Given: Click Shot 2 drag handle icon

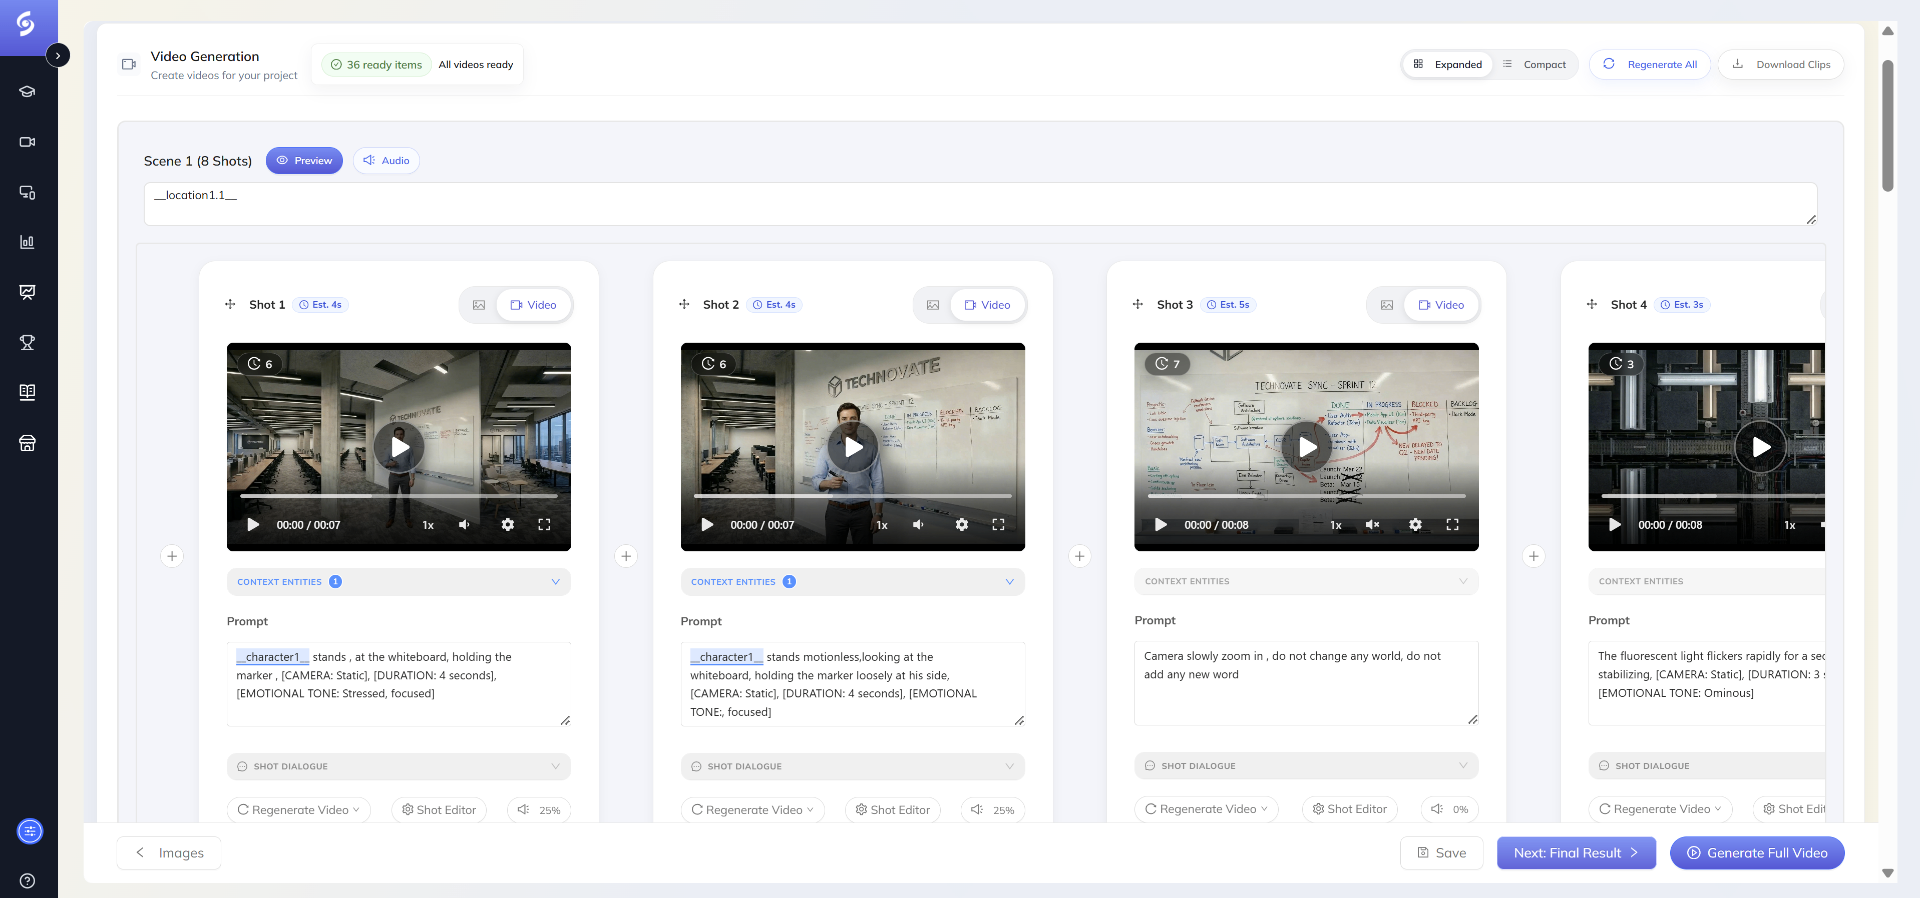Looking at the screenshot, I should pyautogui.click(x=684, y=304).
